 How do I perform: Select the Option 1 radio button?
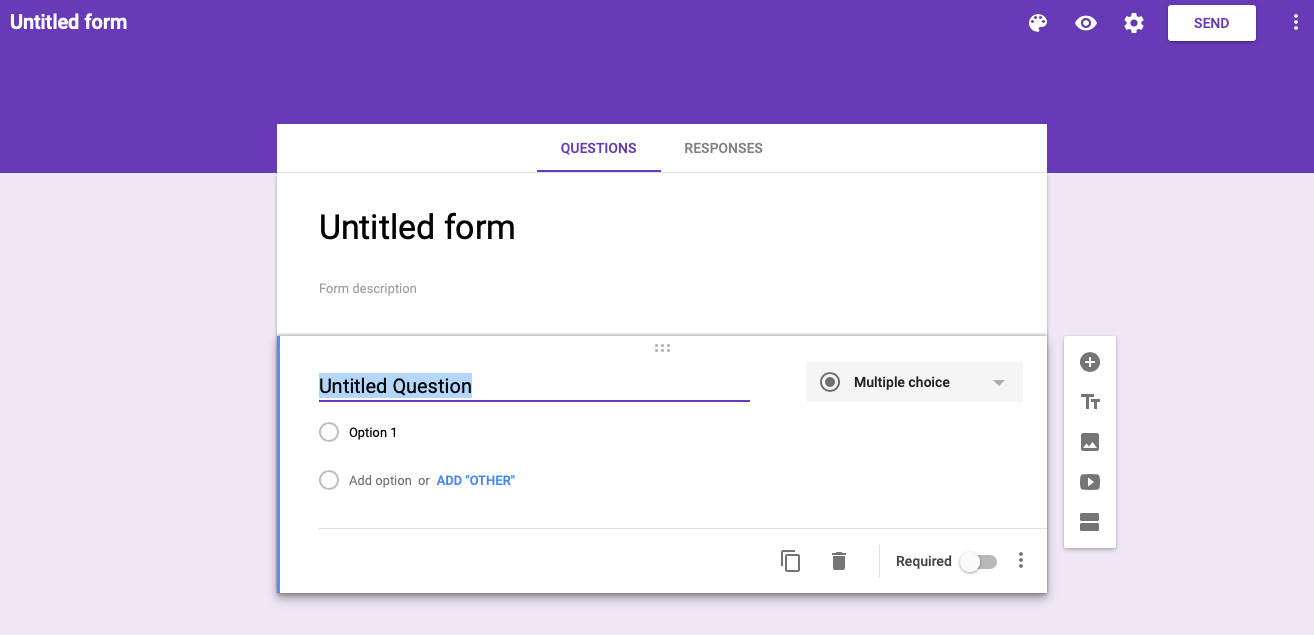[329, 432]
